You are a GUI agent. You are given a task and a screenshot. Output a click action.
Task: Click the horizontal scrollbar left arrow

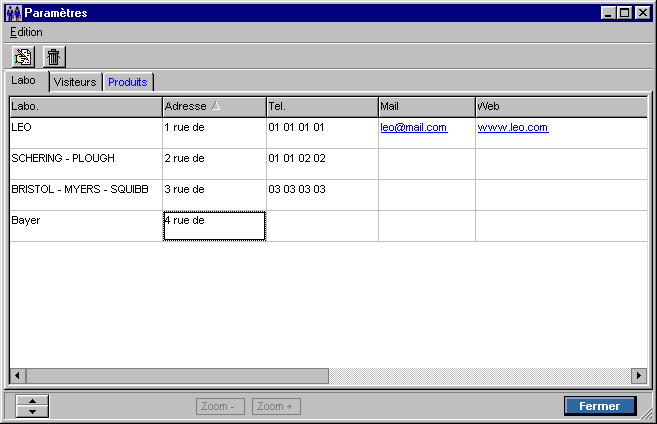coord(18,376)
